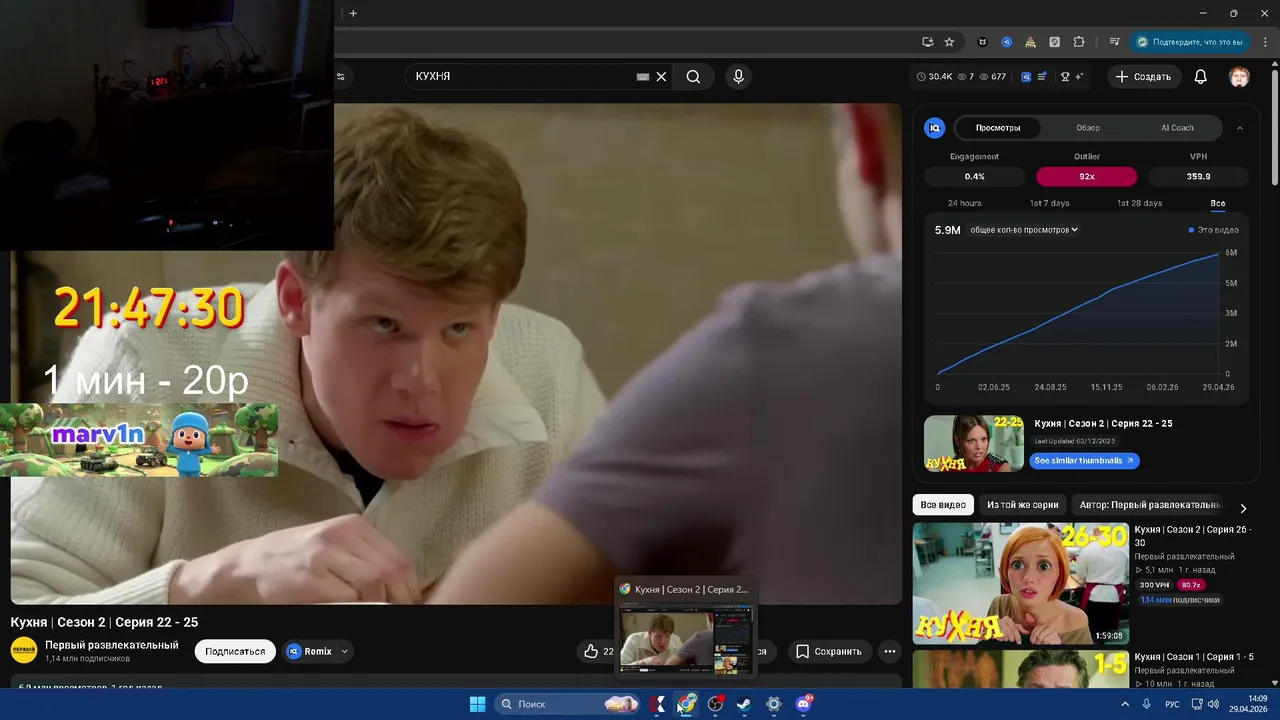Select the 1st 28 days range
Viewport: 1280px width, 720px height.
tap(1139, 203)
